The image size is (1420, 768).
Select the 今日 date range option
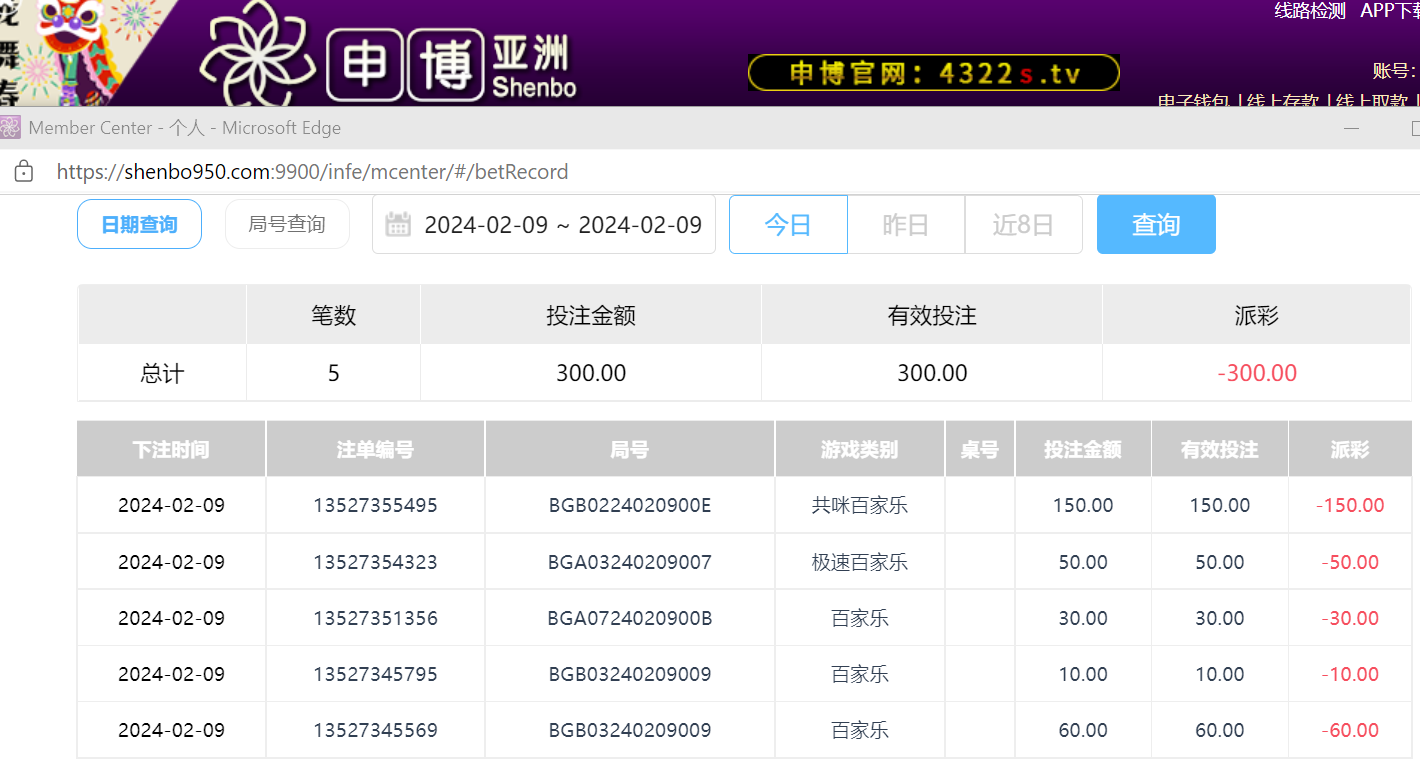click(x=788, y=225)
